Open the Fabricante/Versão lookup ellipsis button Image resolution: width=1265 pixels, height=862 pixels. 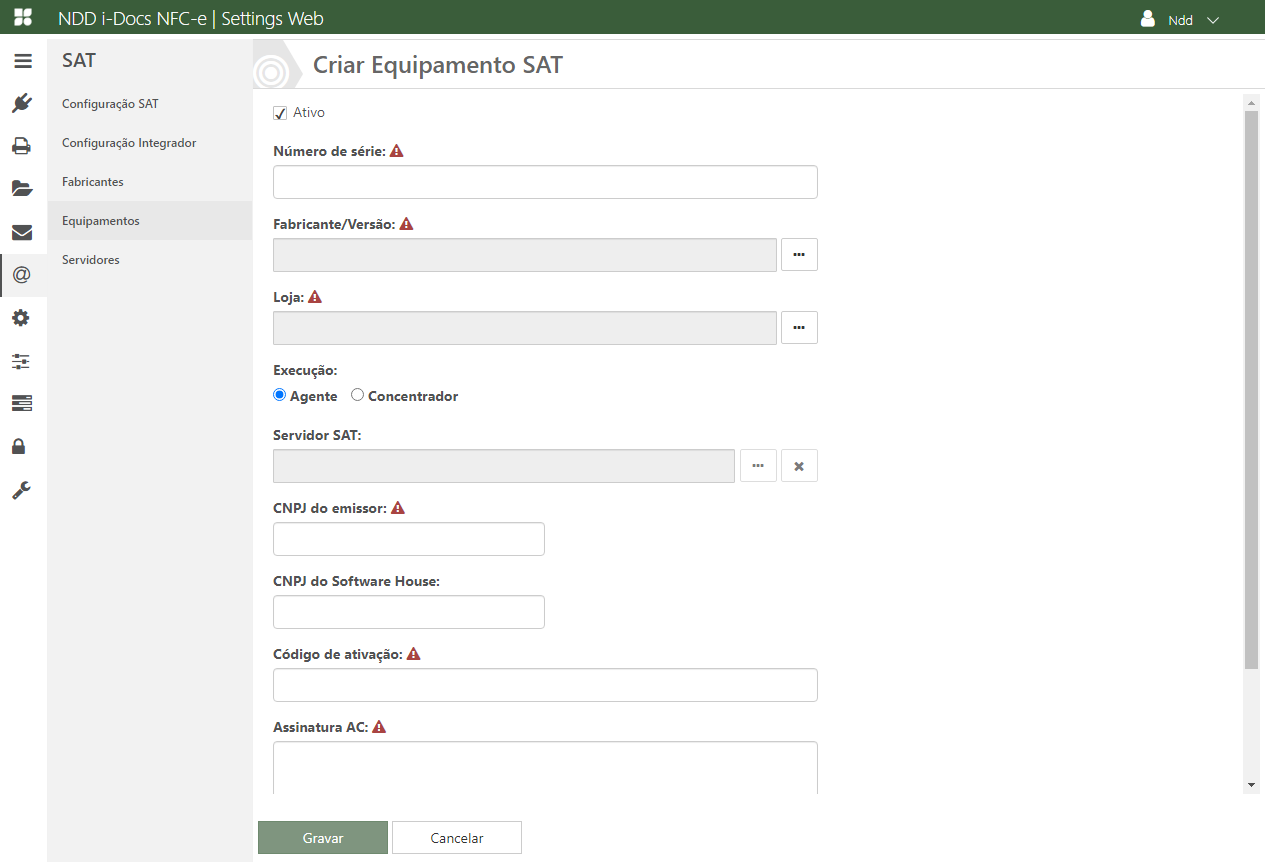799,255
